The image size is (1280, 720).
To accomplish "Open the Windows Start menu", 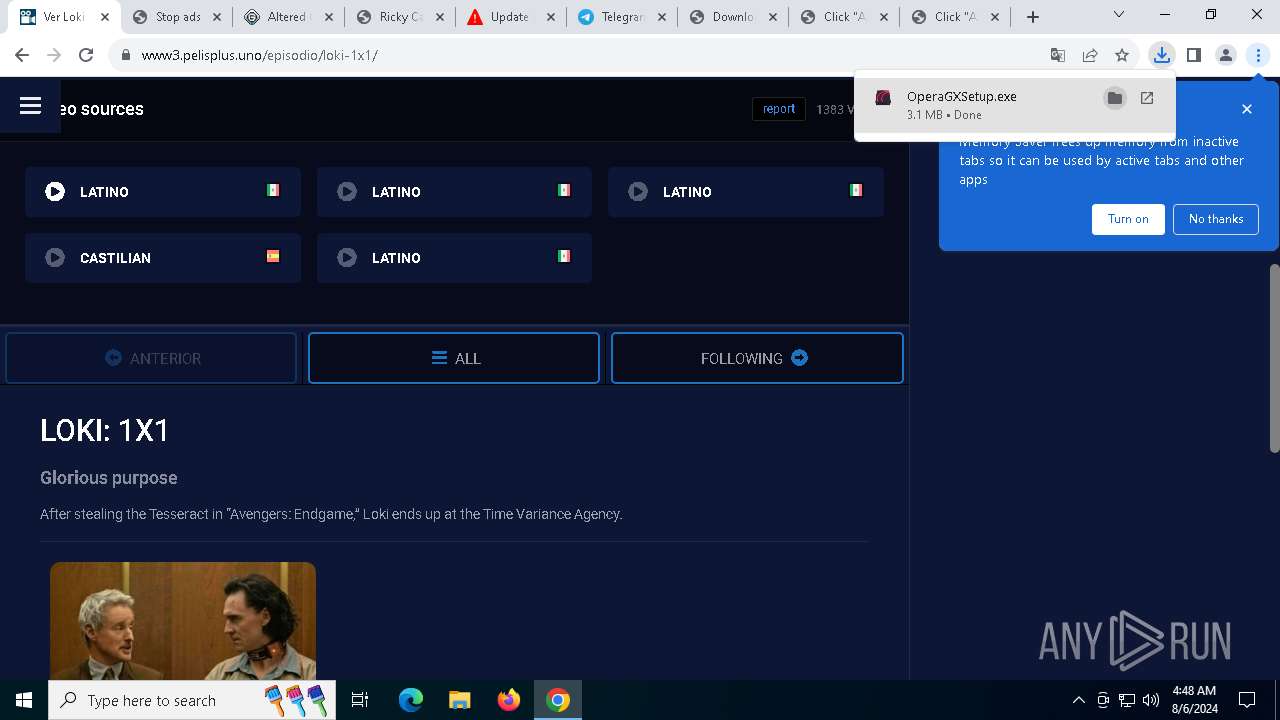I will pyautogui.click(x=24, y=700).
